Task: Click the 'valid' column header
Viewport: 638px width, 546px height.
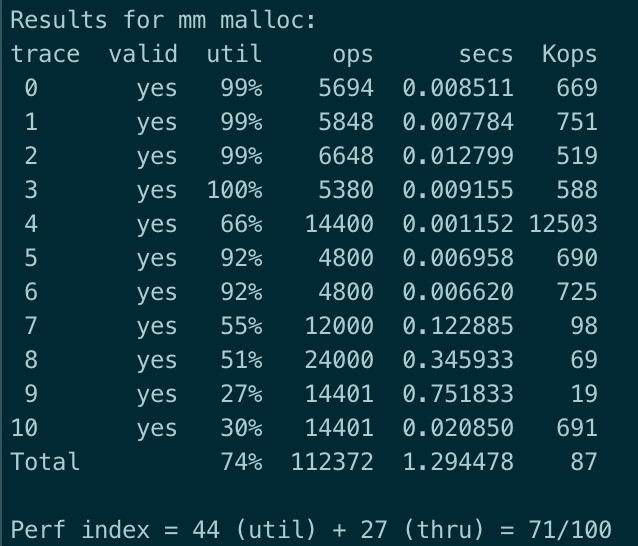Action: tap(143, 54)
